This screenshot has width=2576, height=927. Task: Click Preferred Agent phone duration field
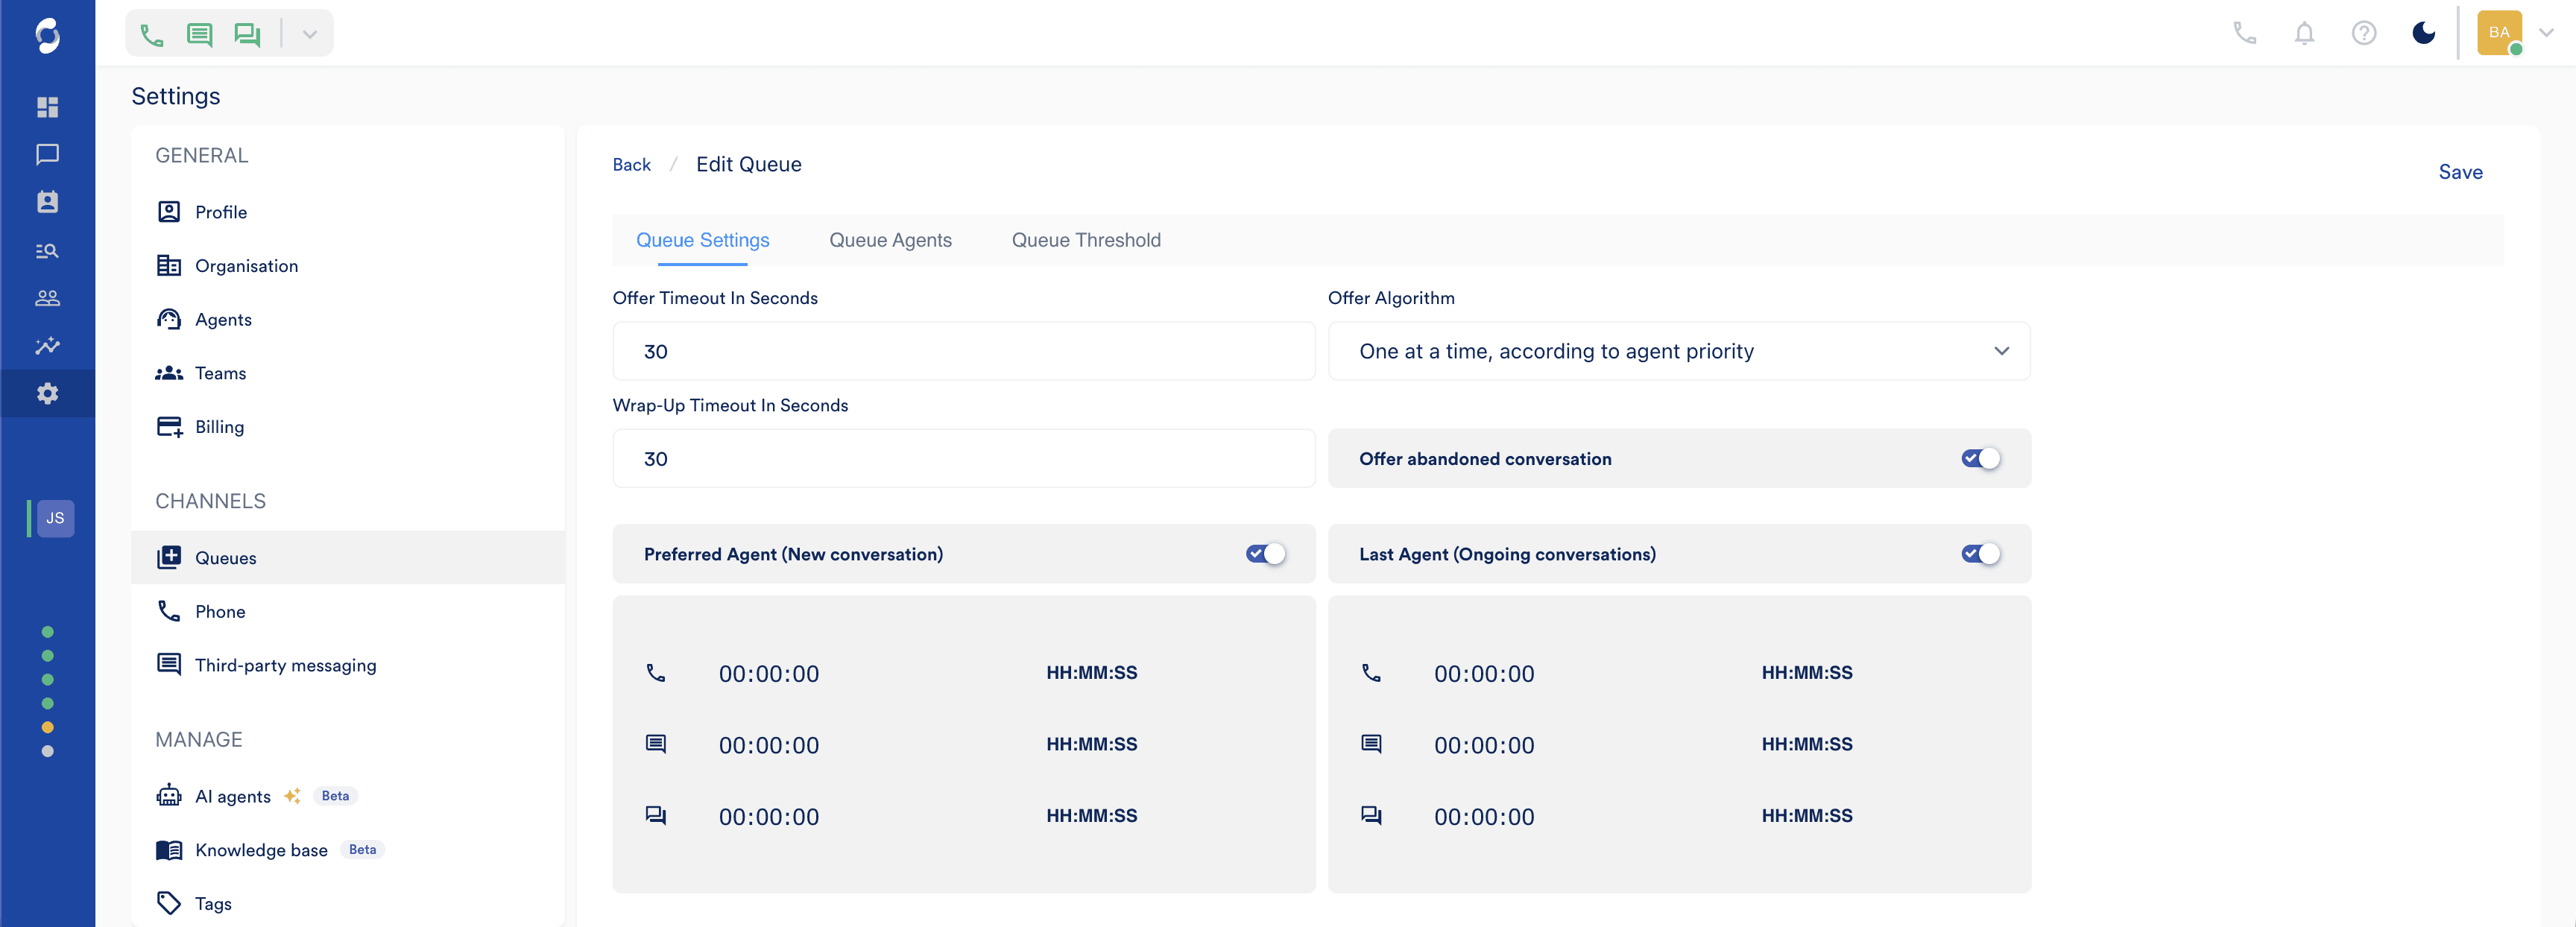pyautogui.click(x=768, y=674)
